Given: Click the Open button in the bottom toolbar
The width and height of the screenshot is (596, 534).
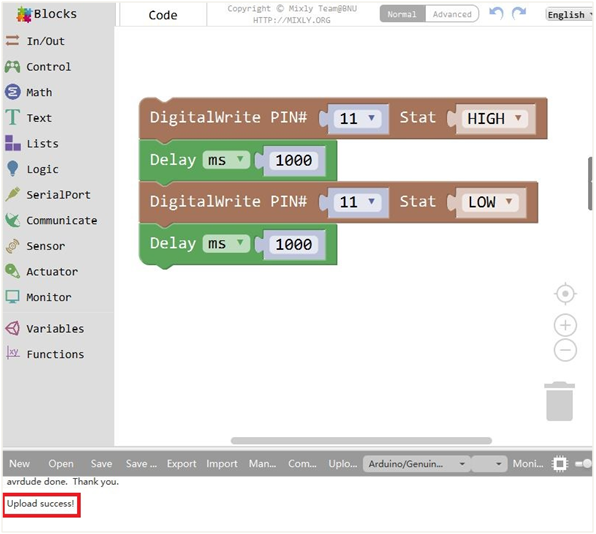Looking at the screenshot, I should [61, 464].
